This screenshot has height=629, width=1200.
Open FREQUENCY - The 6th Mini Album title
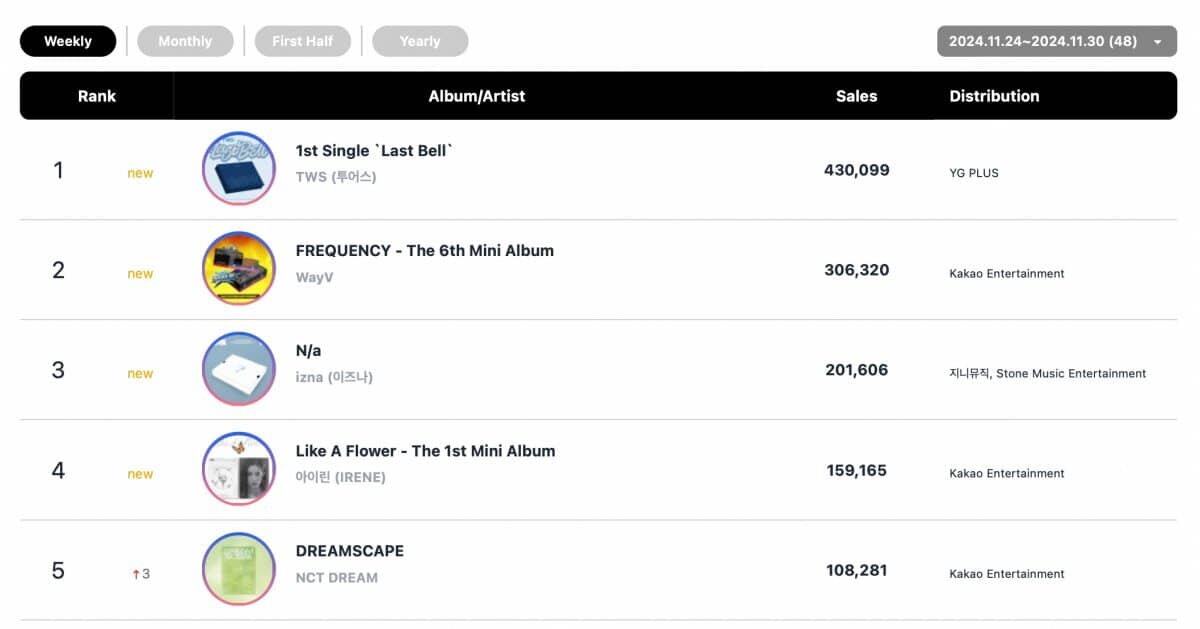[x=424, y=250]
